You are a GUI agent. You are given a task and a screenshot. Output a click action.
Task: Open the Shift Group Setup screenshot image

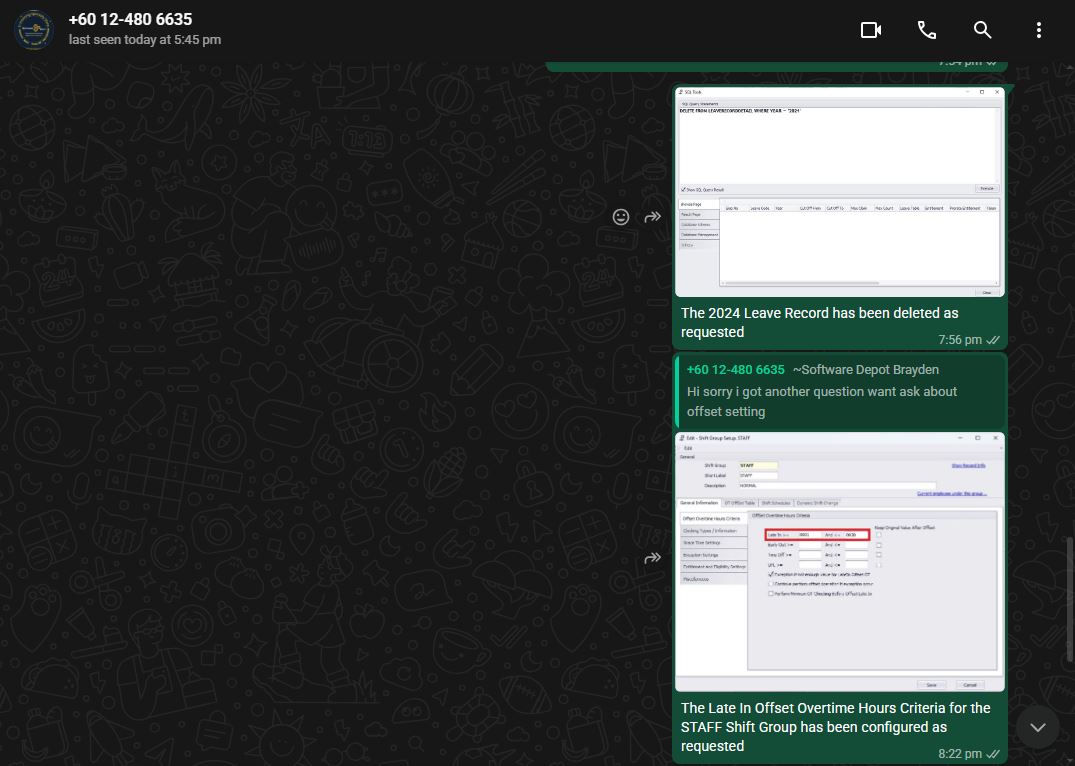point(840,562)
